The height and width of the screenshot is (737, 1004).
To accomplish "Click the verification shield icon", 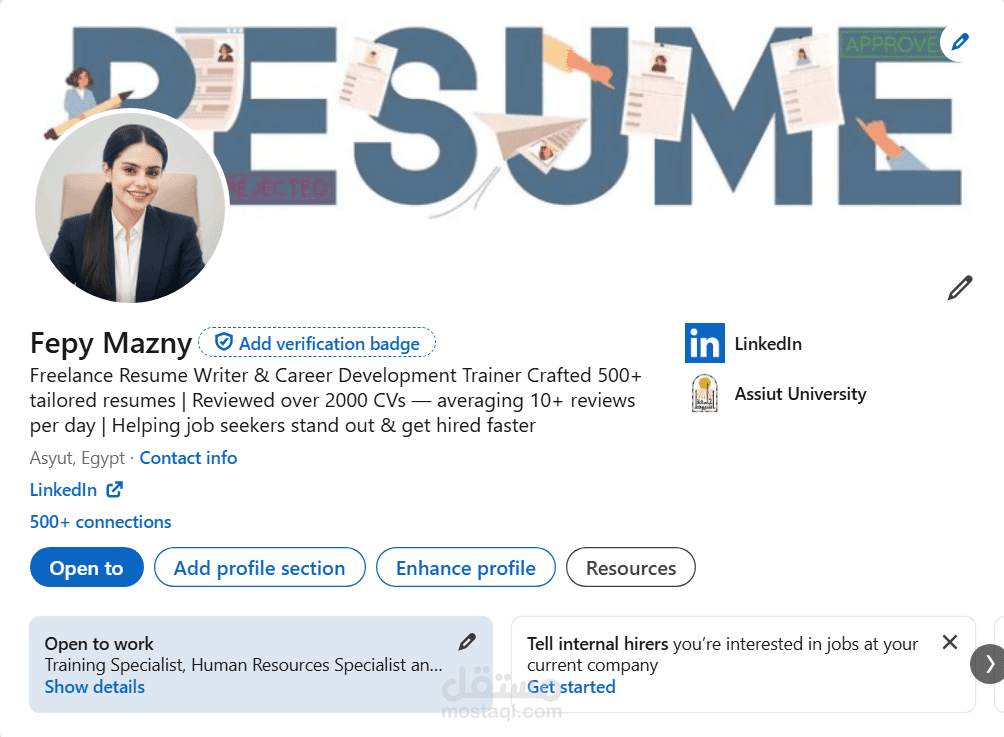I will tap(224, 343).
